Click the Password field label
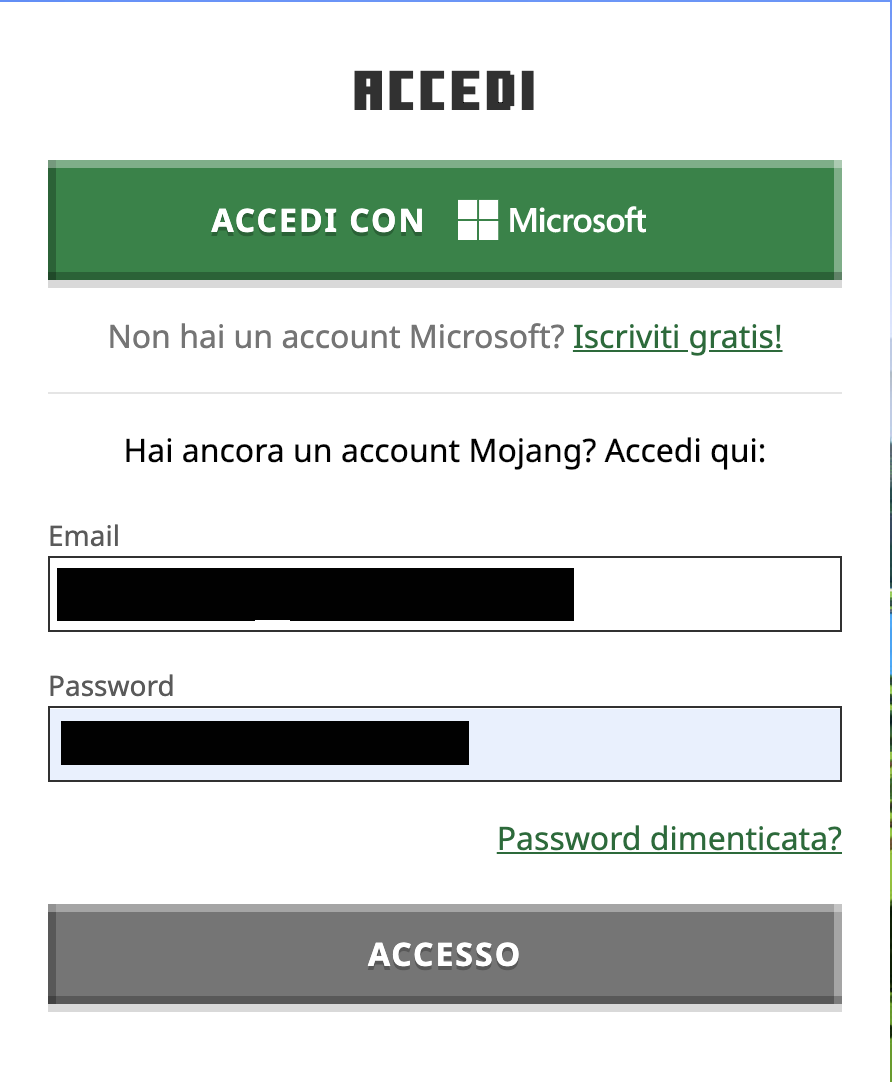The height and width of the screenshot is (1082, 892). point(111,686)
